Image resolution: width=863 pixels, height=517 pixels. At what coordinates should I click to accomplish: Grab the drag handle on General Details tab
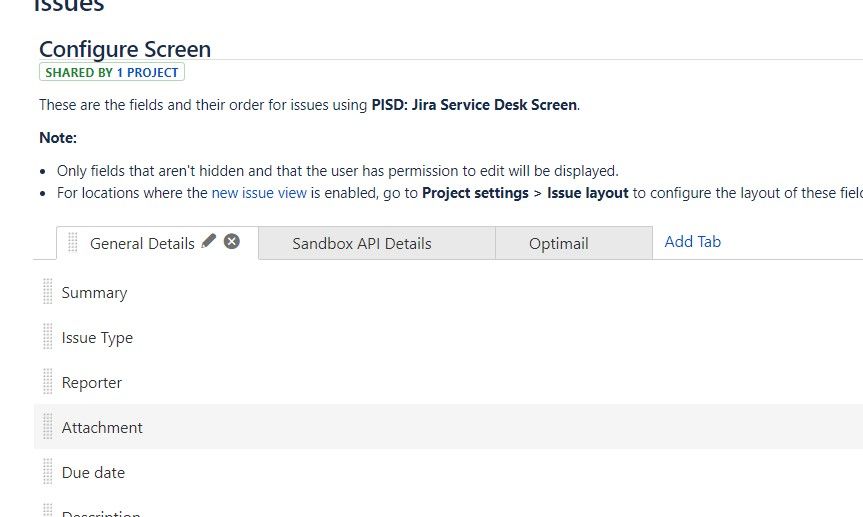coord(72,242)
